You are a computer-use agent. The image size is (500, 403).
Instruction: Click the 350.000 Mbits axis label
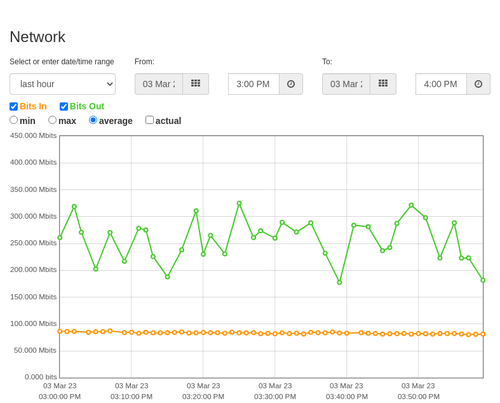click(x=33, y=190)
